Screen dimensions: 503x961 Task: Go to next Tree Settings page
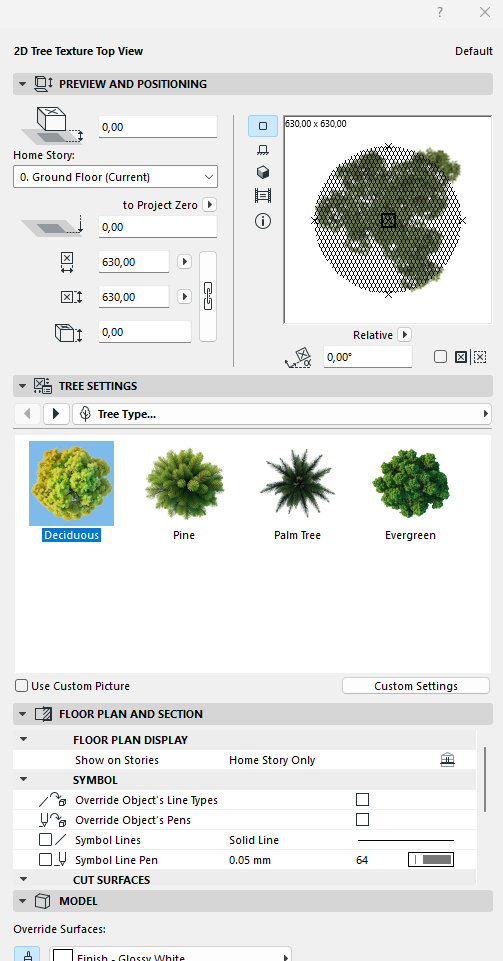56,414
